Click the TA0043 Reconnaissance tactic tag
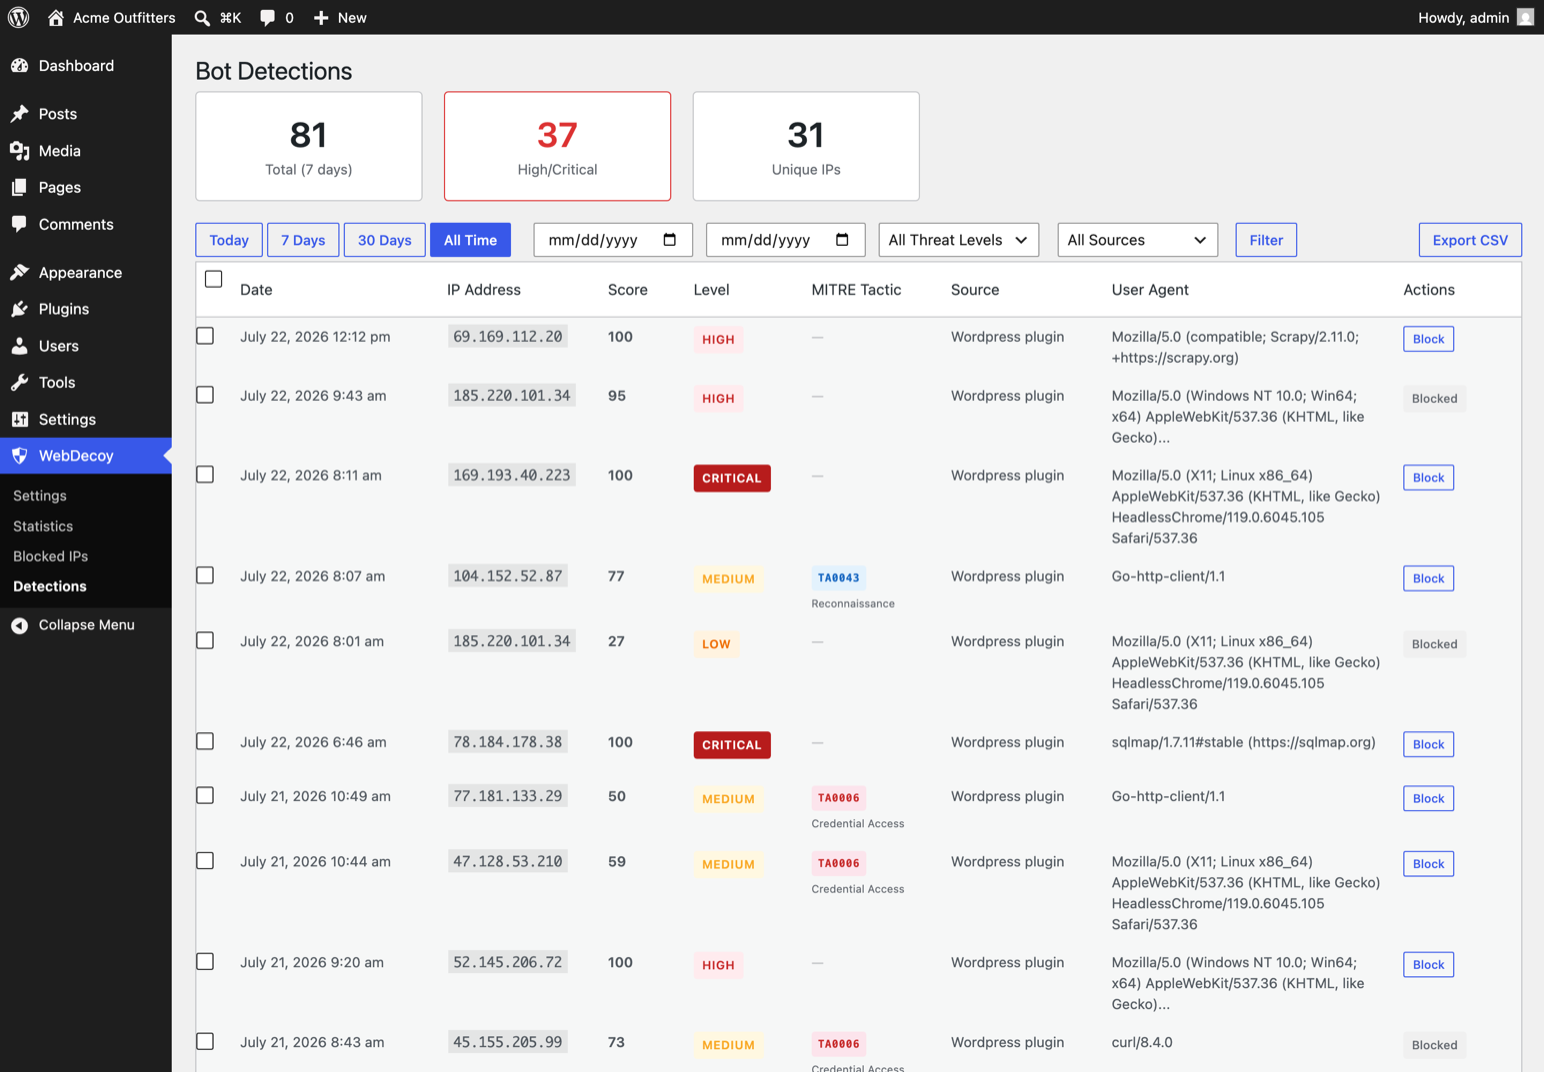 (838, 578)
